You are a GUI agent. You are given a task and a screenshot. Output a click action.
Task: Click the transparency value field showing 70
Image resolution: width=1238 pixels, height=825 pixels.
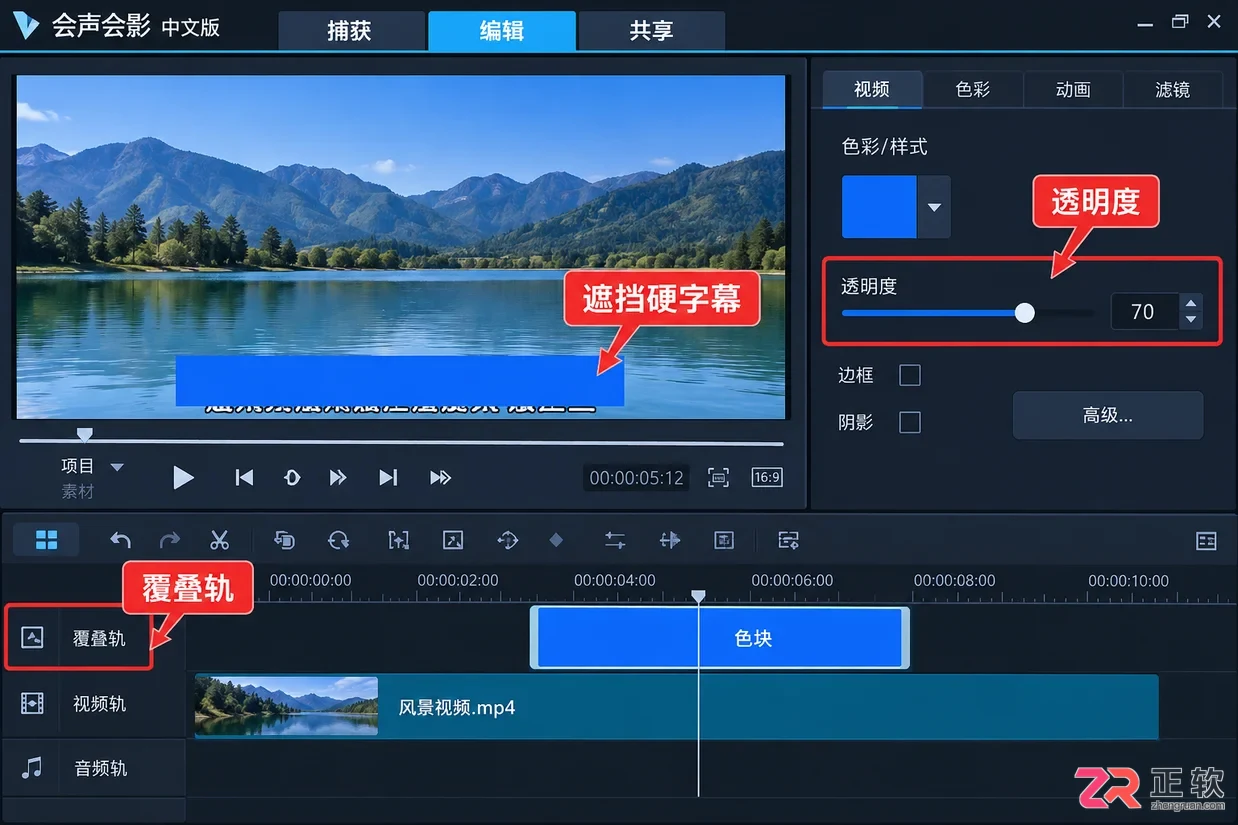[x=1143, y=312]
